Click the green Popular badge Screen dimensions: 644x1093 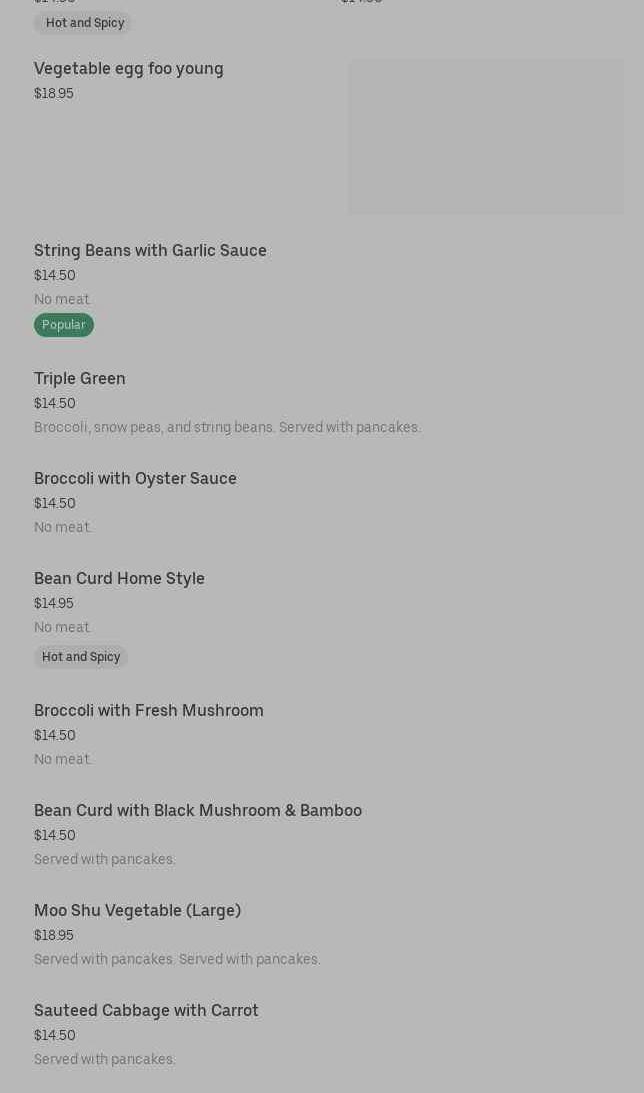[x=64, y=325]
